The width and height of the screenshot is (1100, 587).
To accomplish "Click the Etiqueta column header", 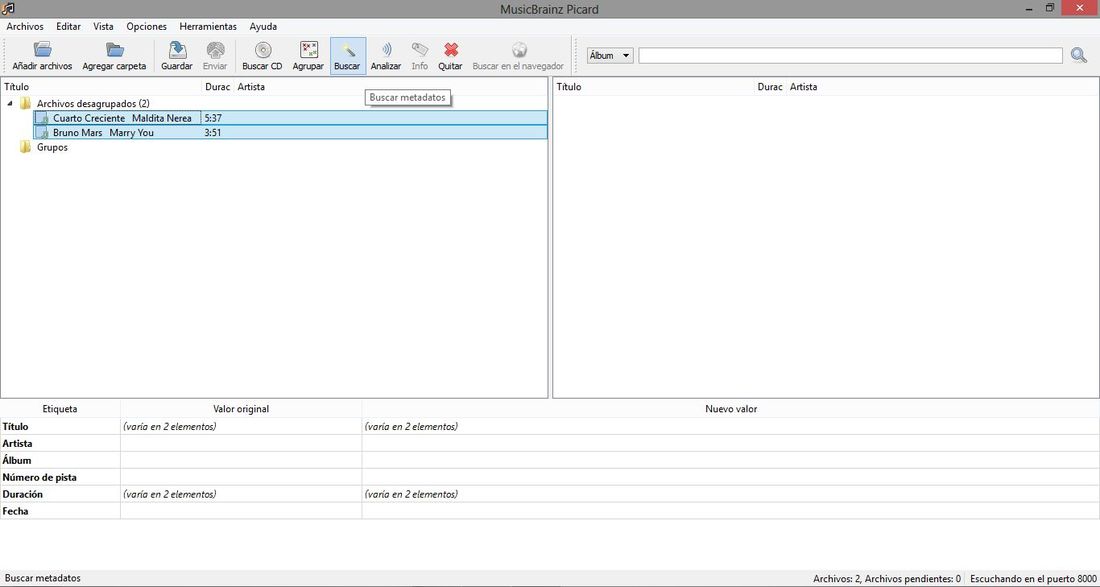I will click(60, 409).
